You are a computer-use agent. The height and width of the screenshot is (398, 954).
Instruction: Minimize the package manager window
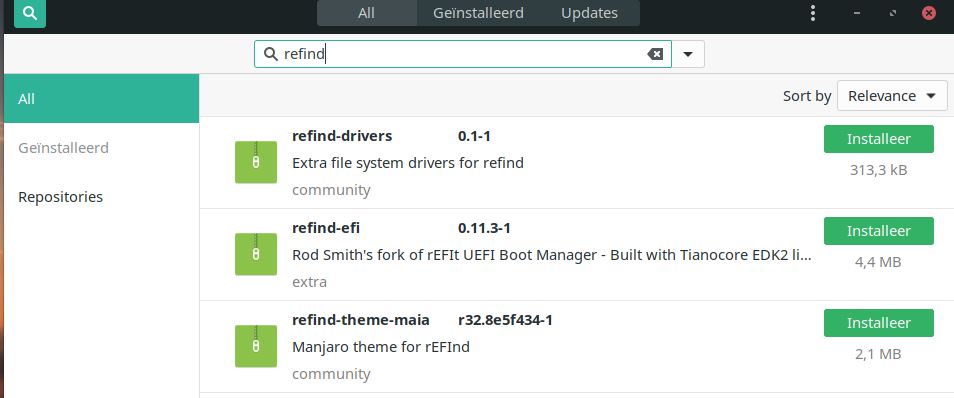pos(857,13)
